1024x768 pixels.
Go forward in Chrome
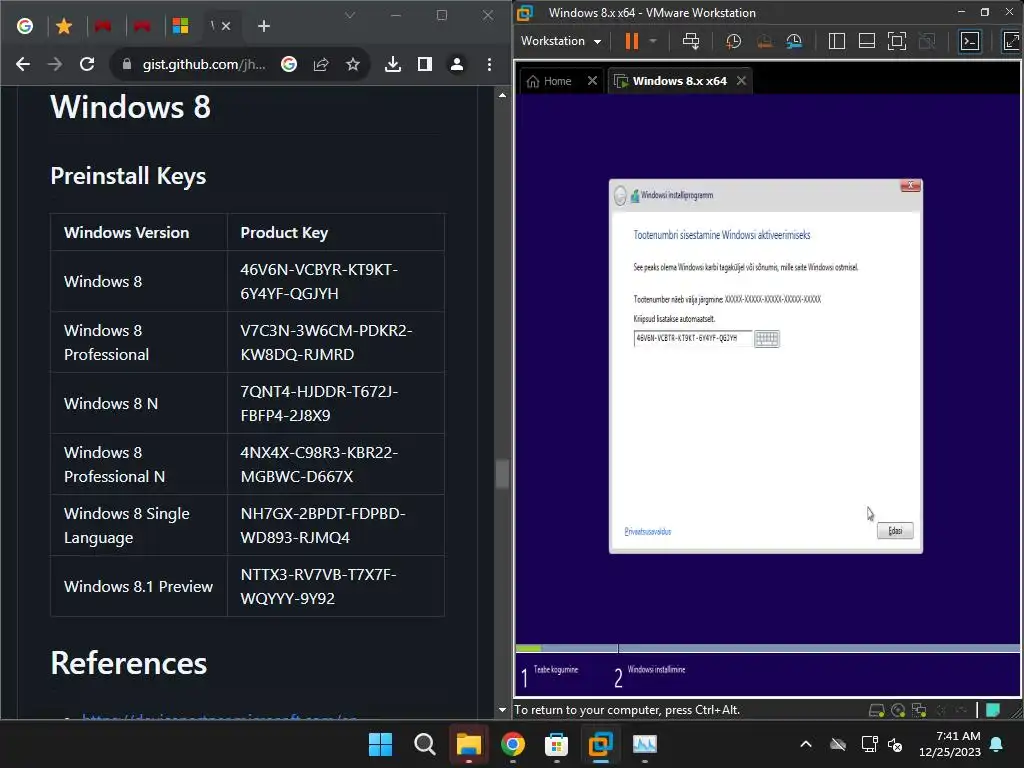[55, 64]
